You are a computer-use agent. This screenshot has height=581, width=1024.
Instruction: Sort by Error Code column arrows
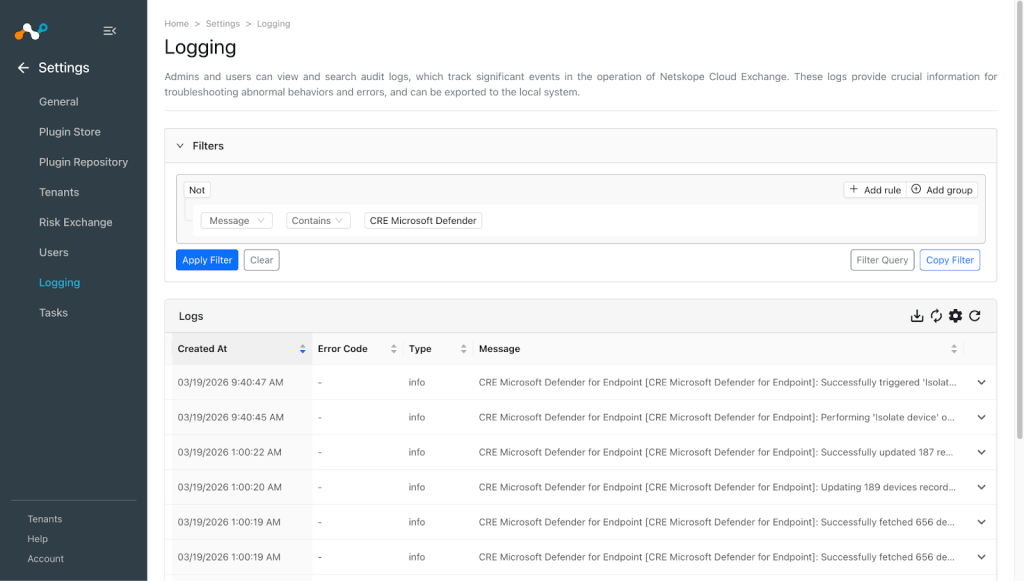394,349
